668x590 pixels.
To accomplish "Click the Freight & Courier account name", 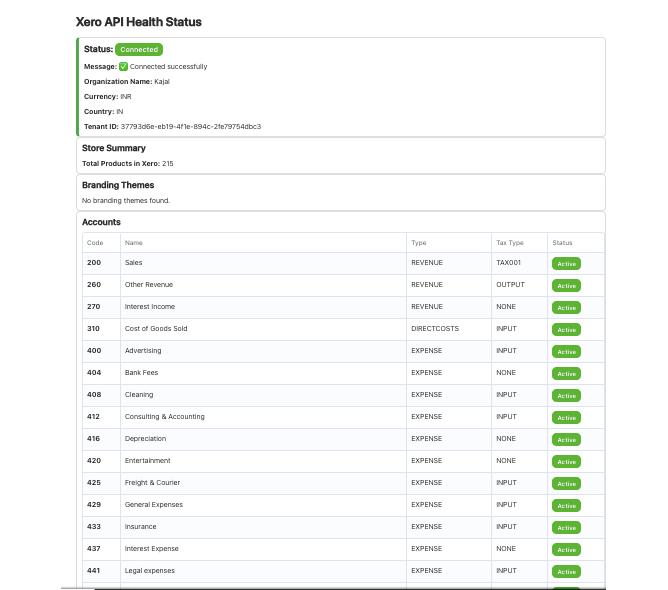I will coord(151,483).
